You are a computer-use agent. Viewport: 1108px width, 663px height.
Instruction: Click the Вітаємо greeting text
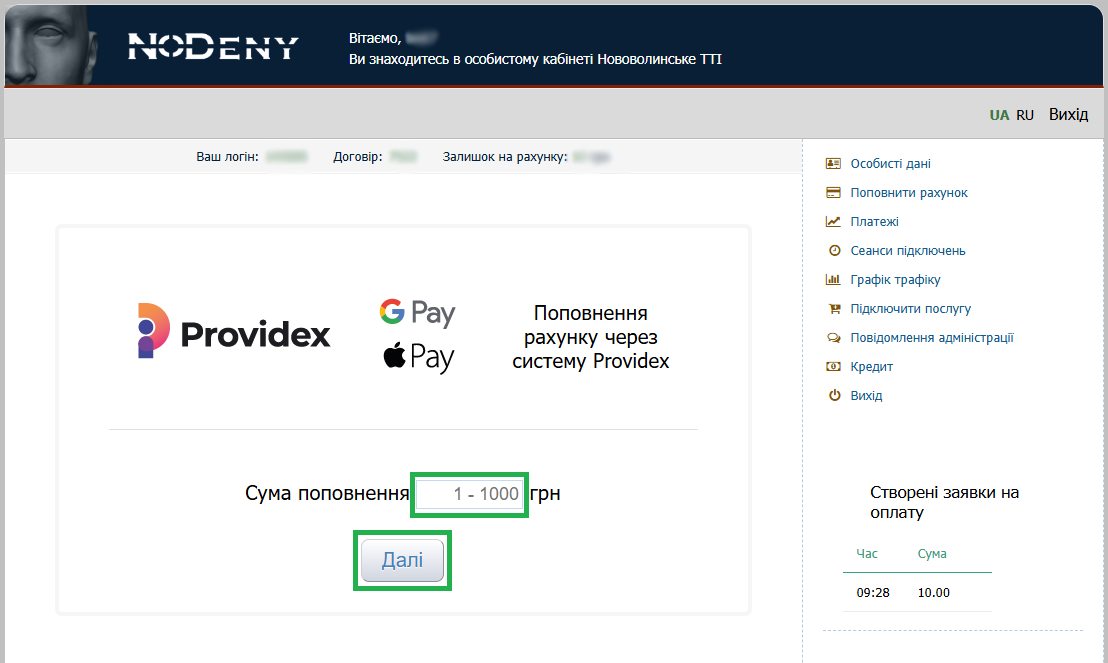click(x=375, y=38)
